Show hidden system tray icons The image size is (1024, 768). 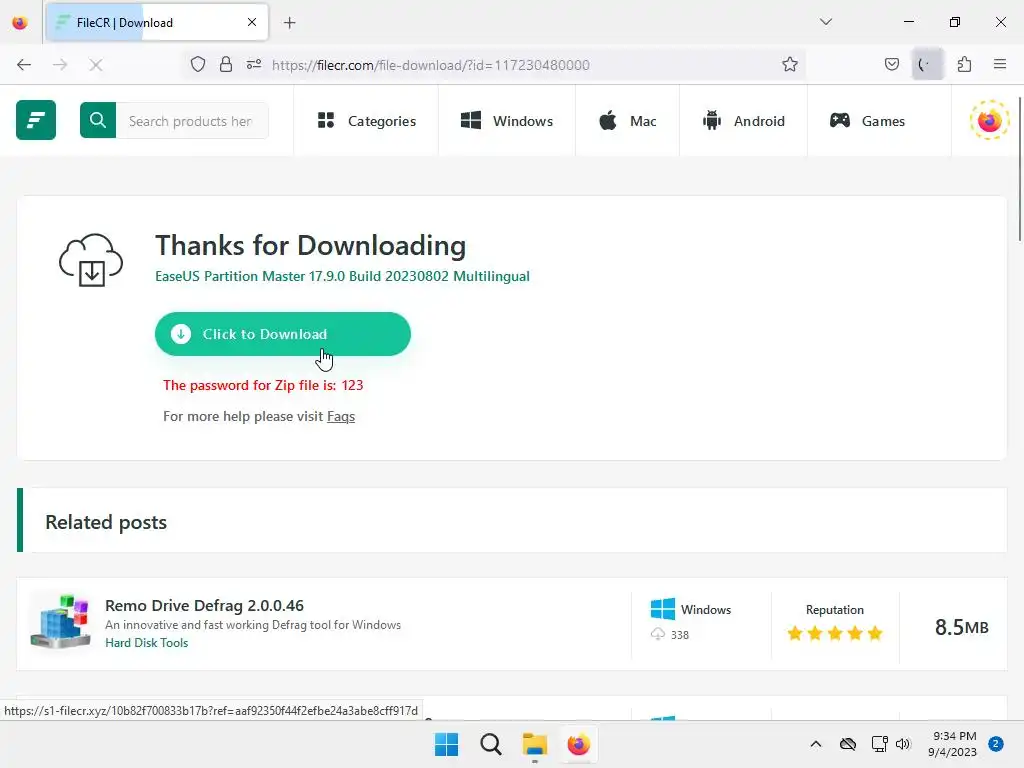(x=816, y=744)
